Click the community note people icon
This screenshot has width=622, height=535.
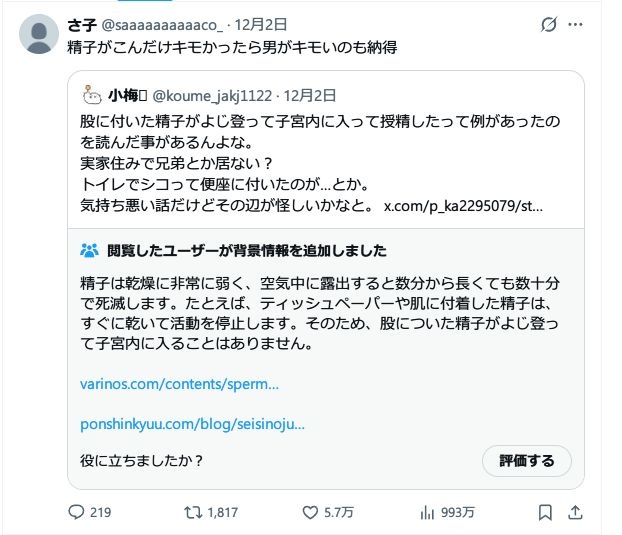88,250
